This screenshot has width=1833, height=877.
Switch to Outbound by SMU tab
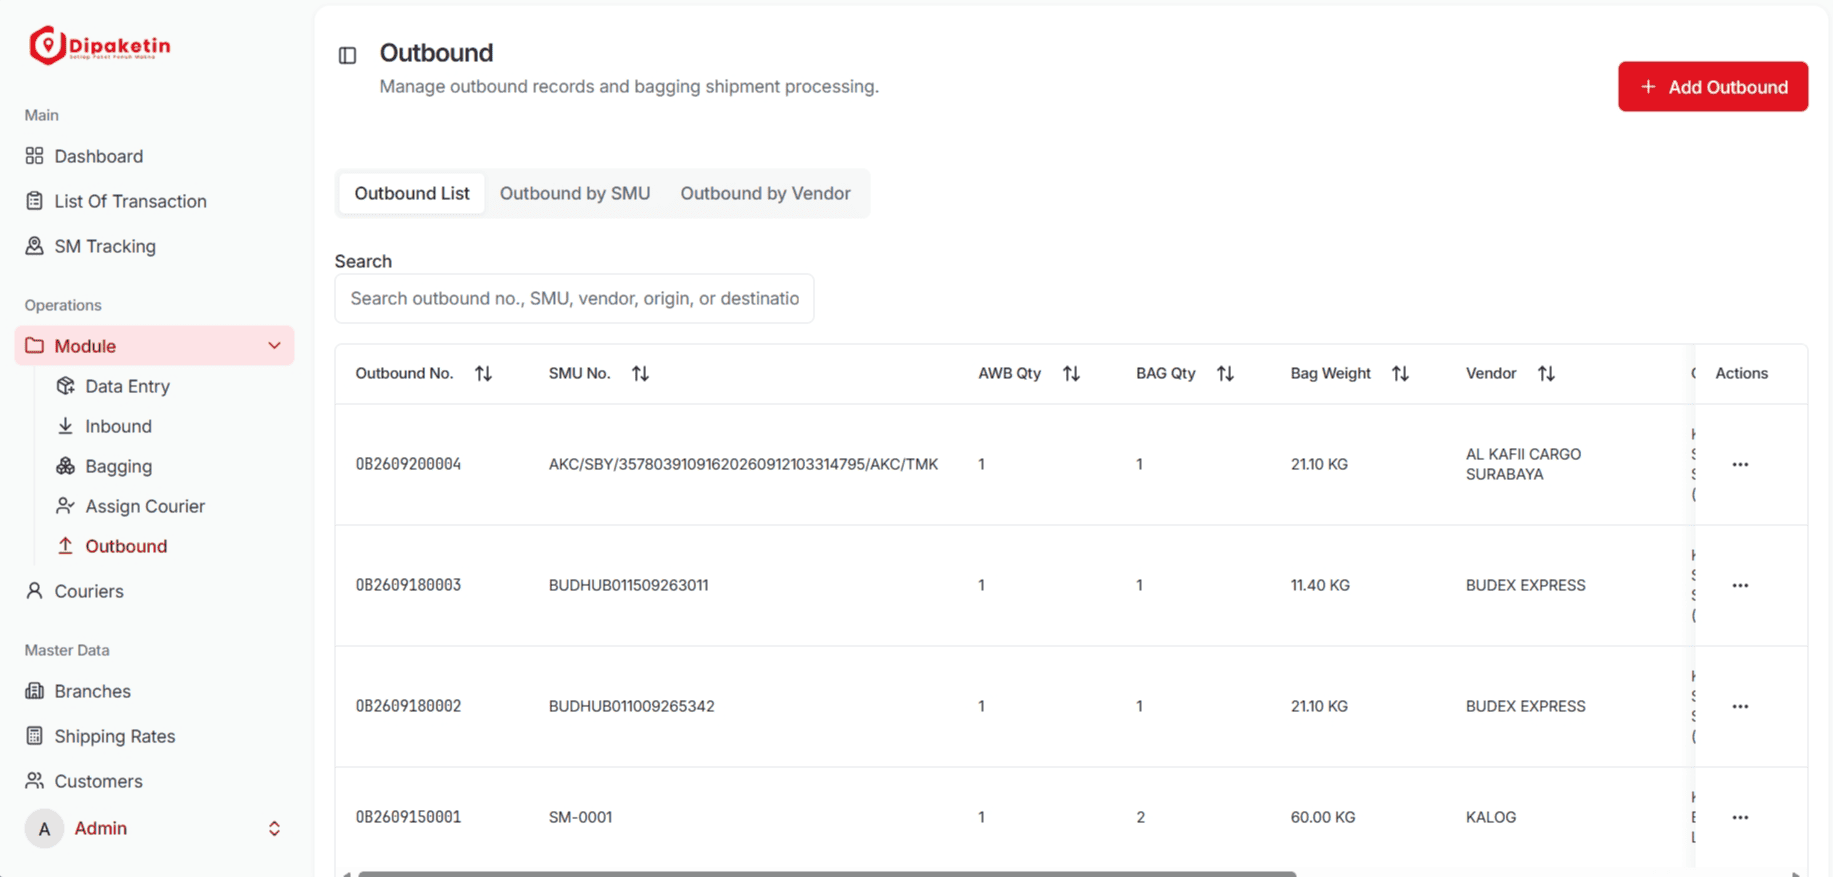[575, 193]
